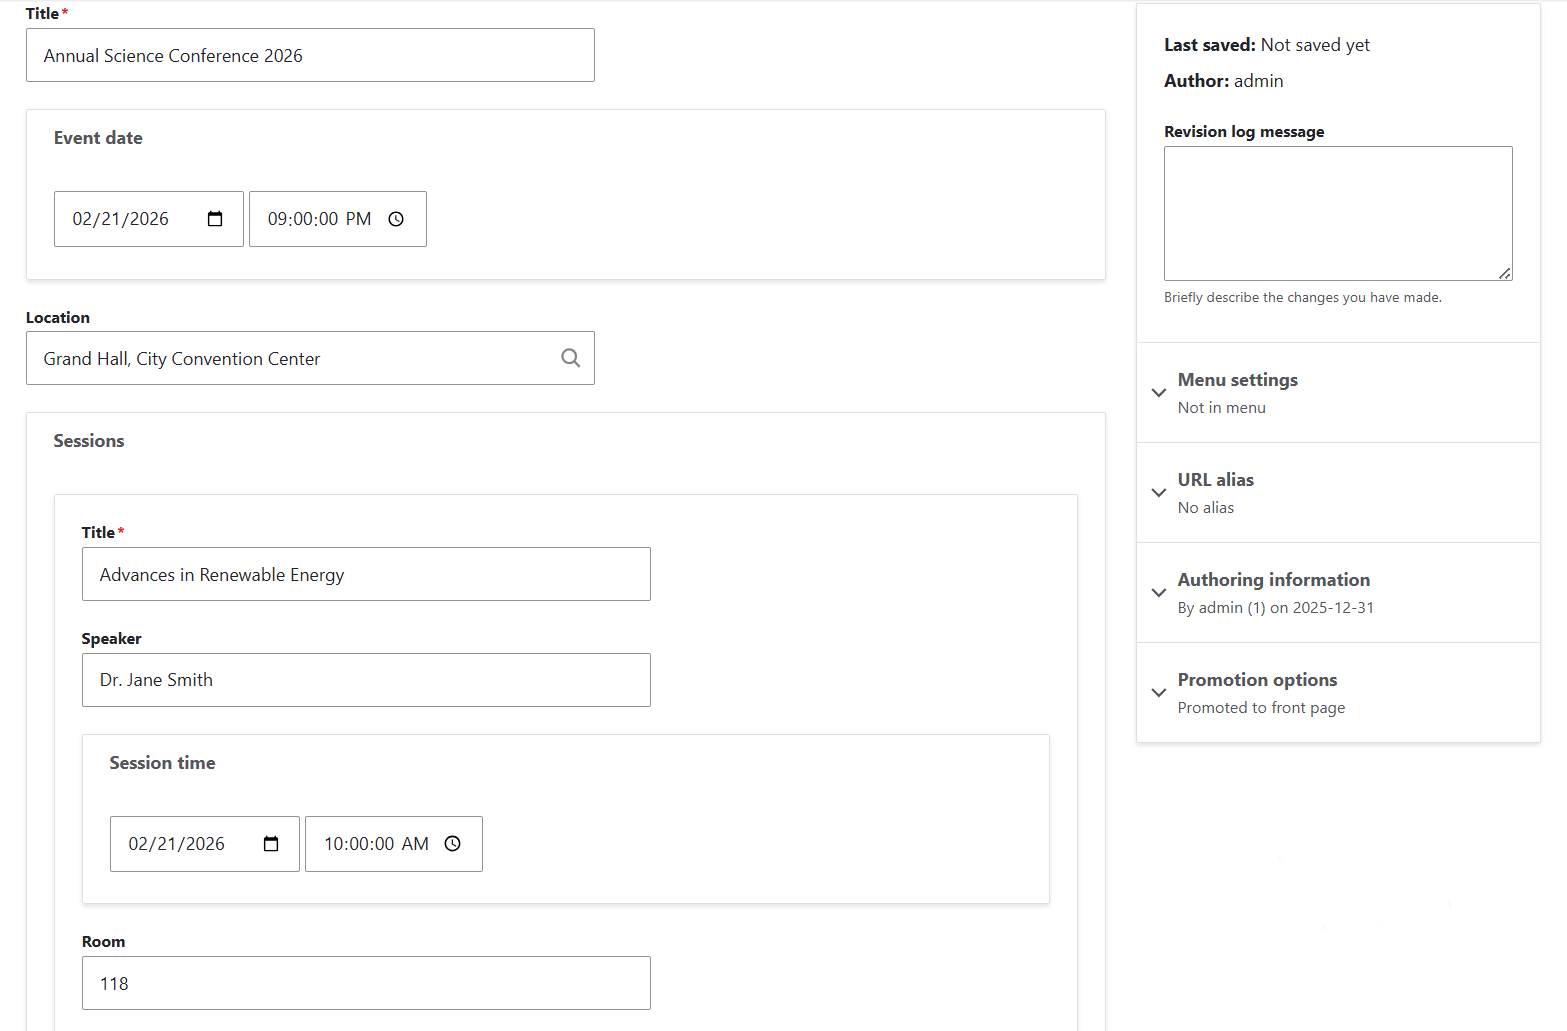Click the session Title field
Screen dimensions: 1567x1031
(366, 574)
